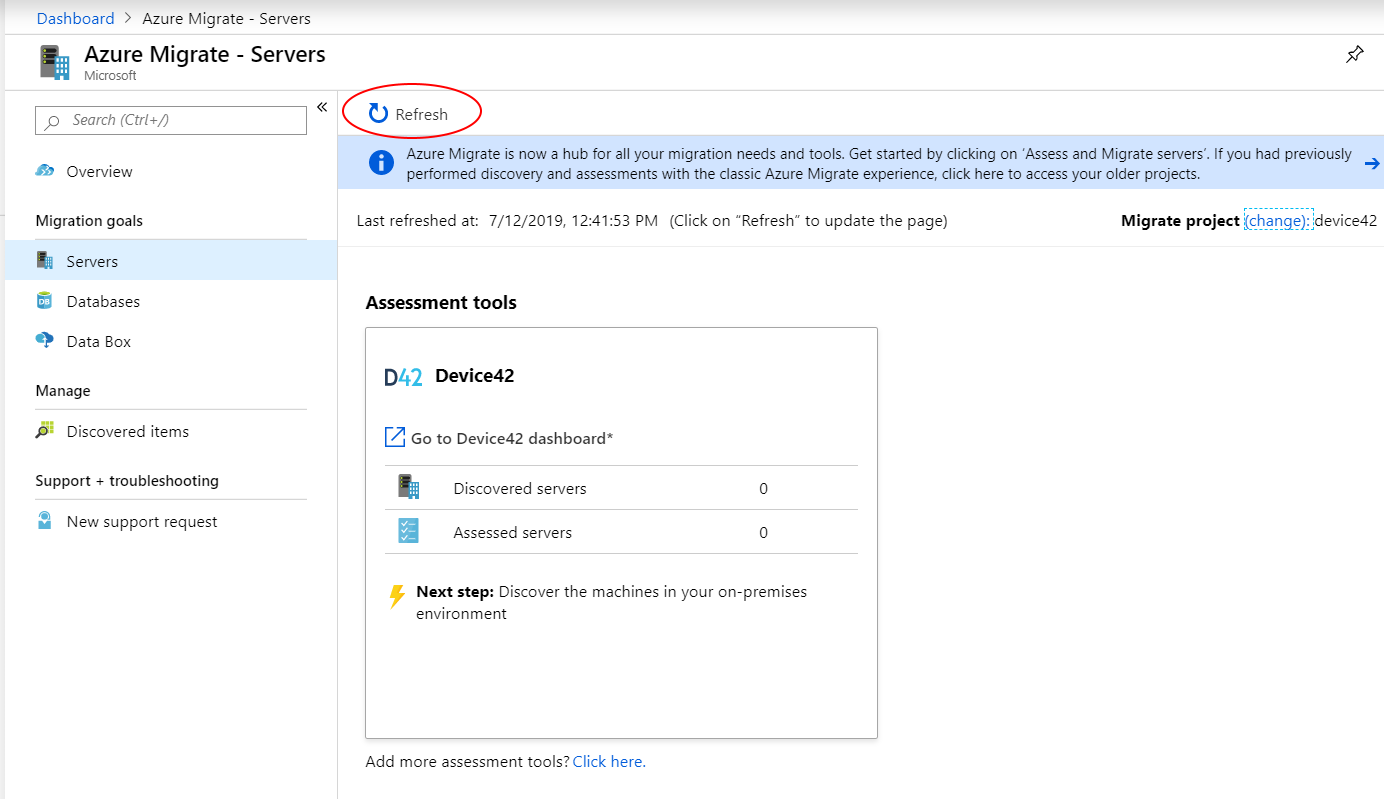Navigate to Dashboard via the breadcrumb
The height and width of the screenshot is (799, 1384).
(75, 18)
